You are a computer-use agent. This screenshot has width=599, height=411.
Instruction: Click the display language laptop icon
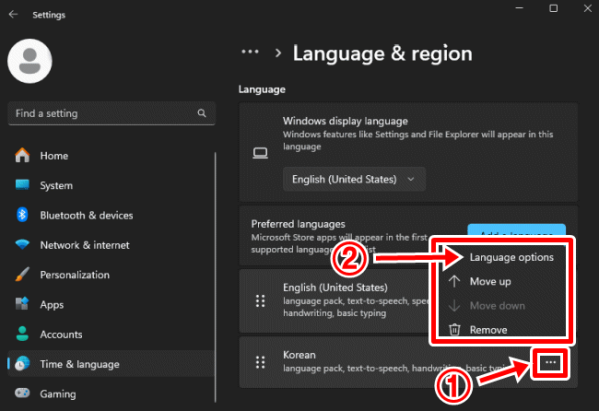click(260, 153)
